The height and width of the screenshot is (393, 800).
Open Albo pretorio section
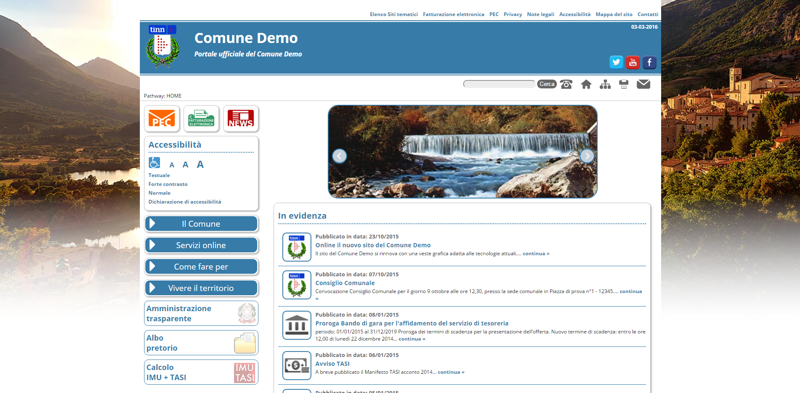[201, 343]
